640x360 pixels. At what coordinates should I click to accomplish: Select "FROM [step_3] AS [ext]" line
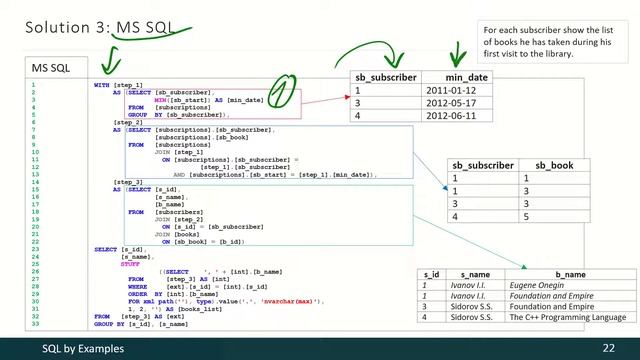click(139, 316)
